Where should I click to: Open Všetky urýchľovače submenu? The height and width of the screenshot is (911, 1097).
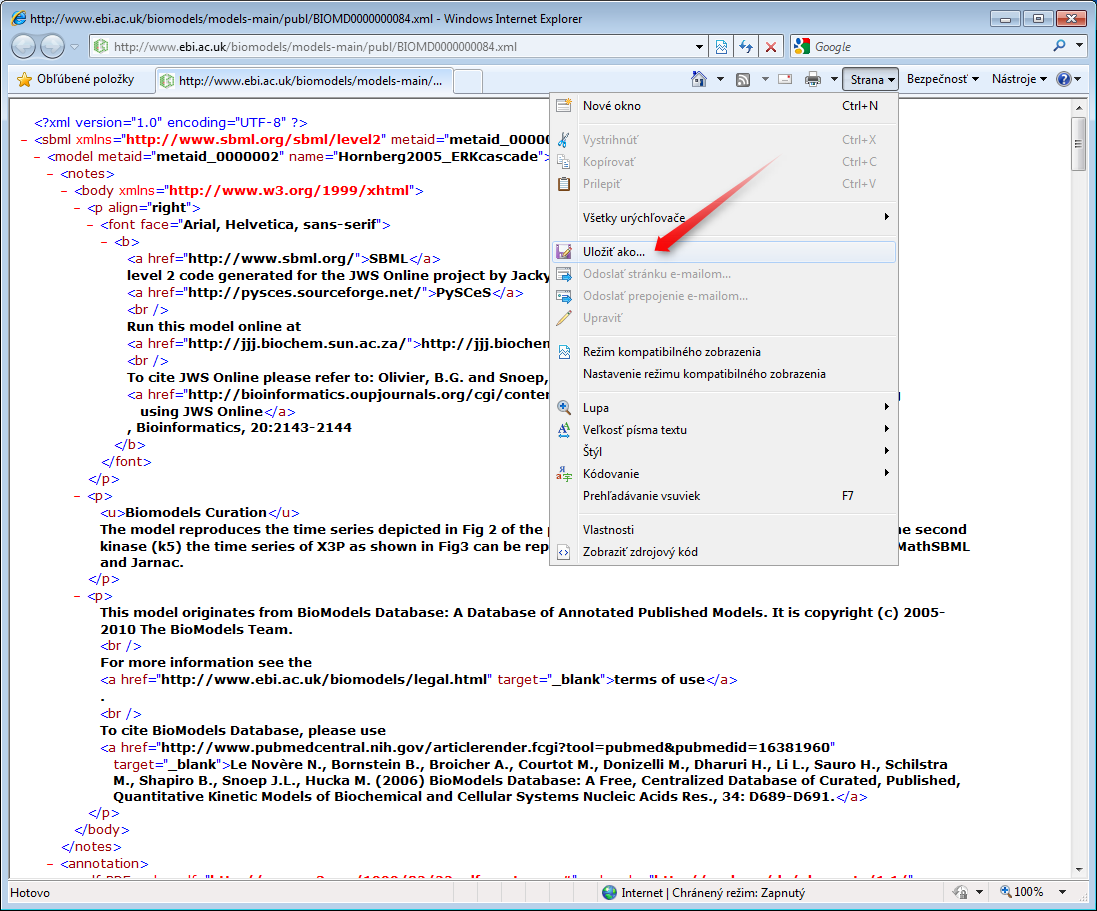pos(723,218)
